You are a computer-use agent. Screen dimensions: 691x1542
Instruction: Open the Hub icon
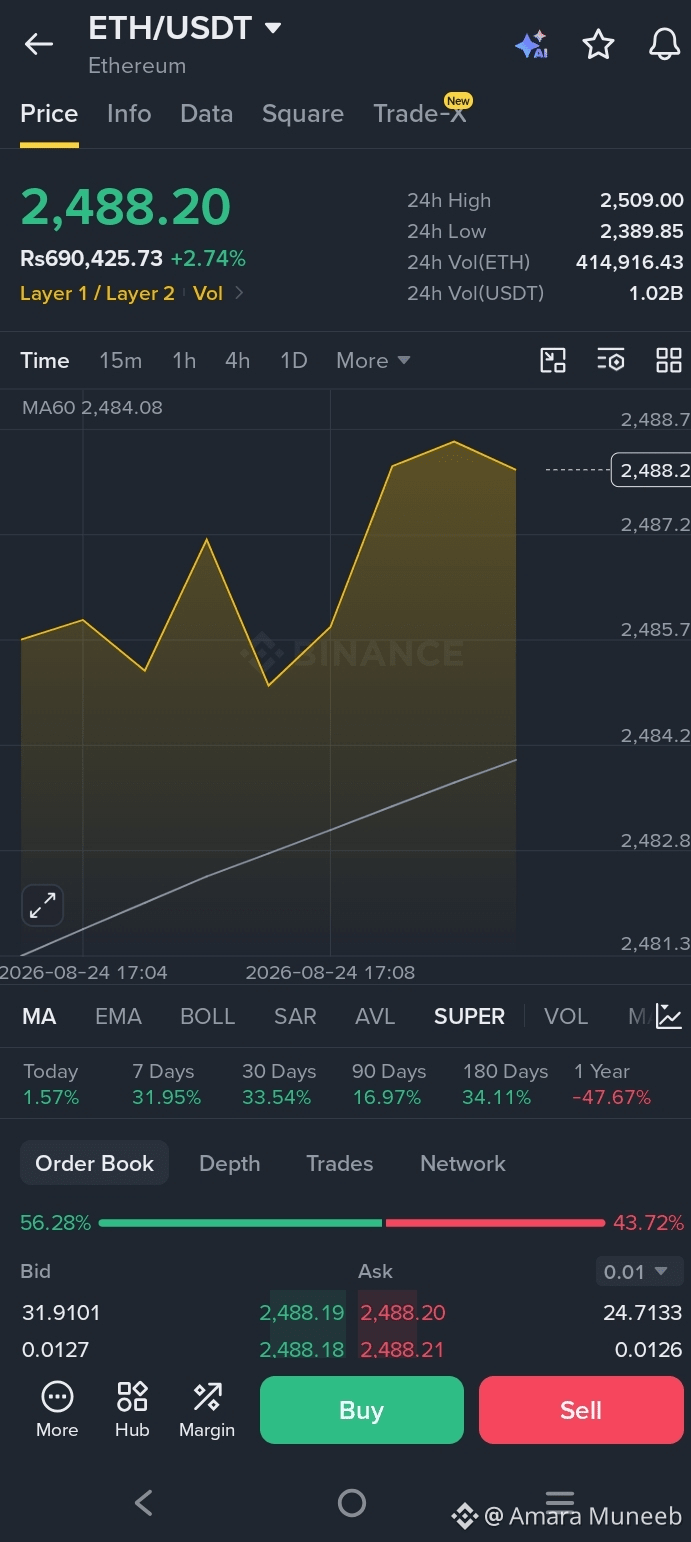[x=132, y=1409]
